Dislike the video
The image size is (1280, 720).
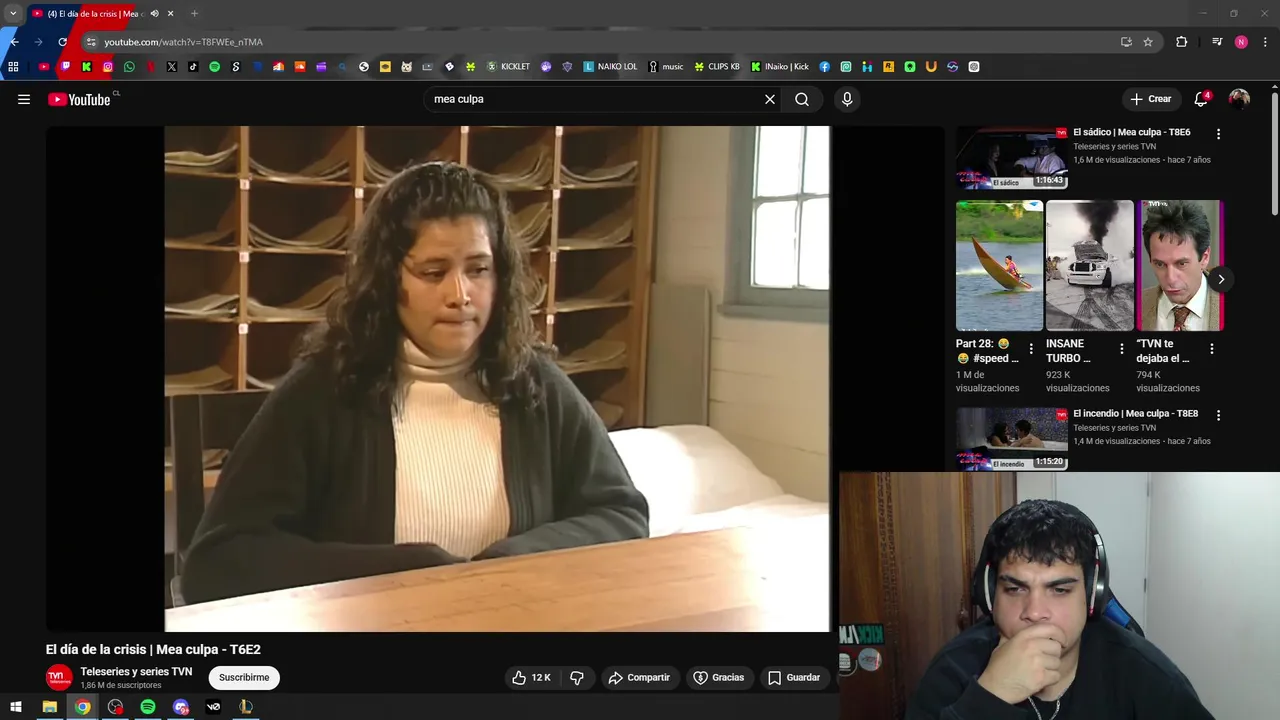coord(577,677)
